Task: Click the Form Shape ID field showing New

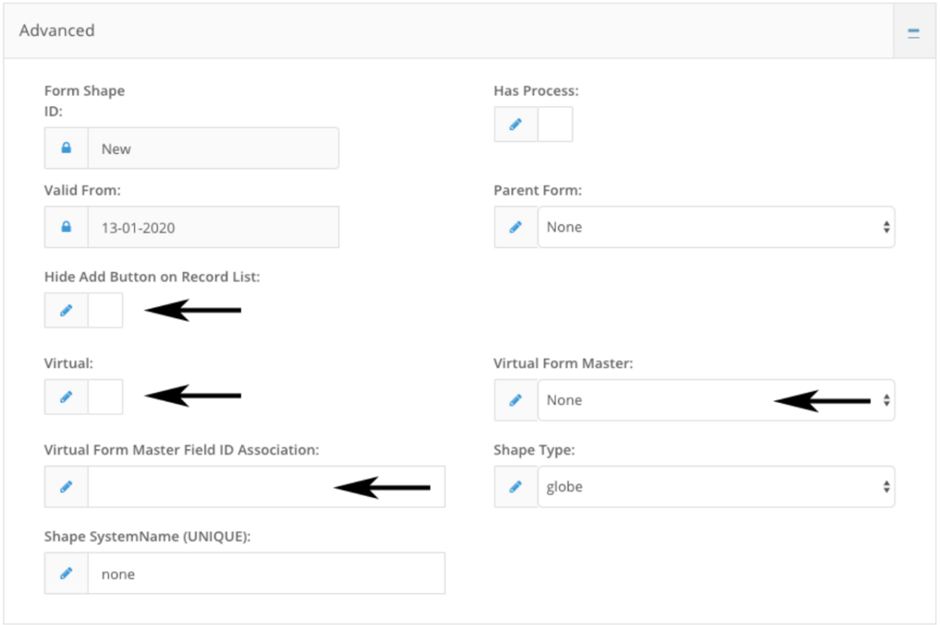Action: pos(213,148)
